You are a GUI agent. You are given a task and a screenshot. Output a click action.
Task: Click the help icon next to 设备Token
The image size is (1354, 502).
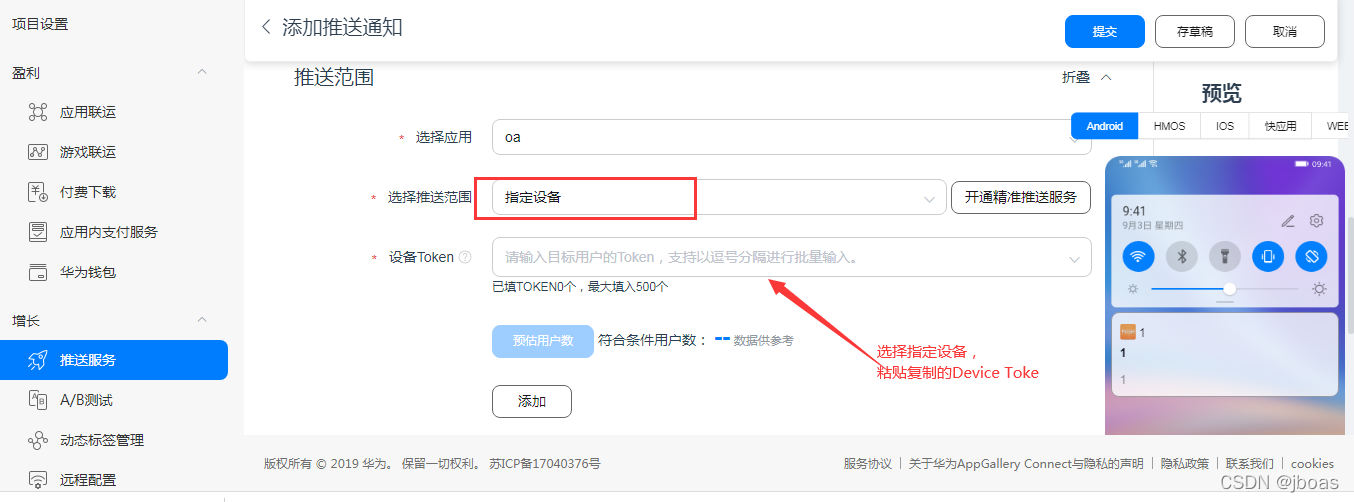[465, 258]
